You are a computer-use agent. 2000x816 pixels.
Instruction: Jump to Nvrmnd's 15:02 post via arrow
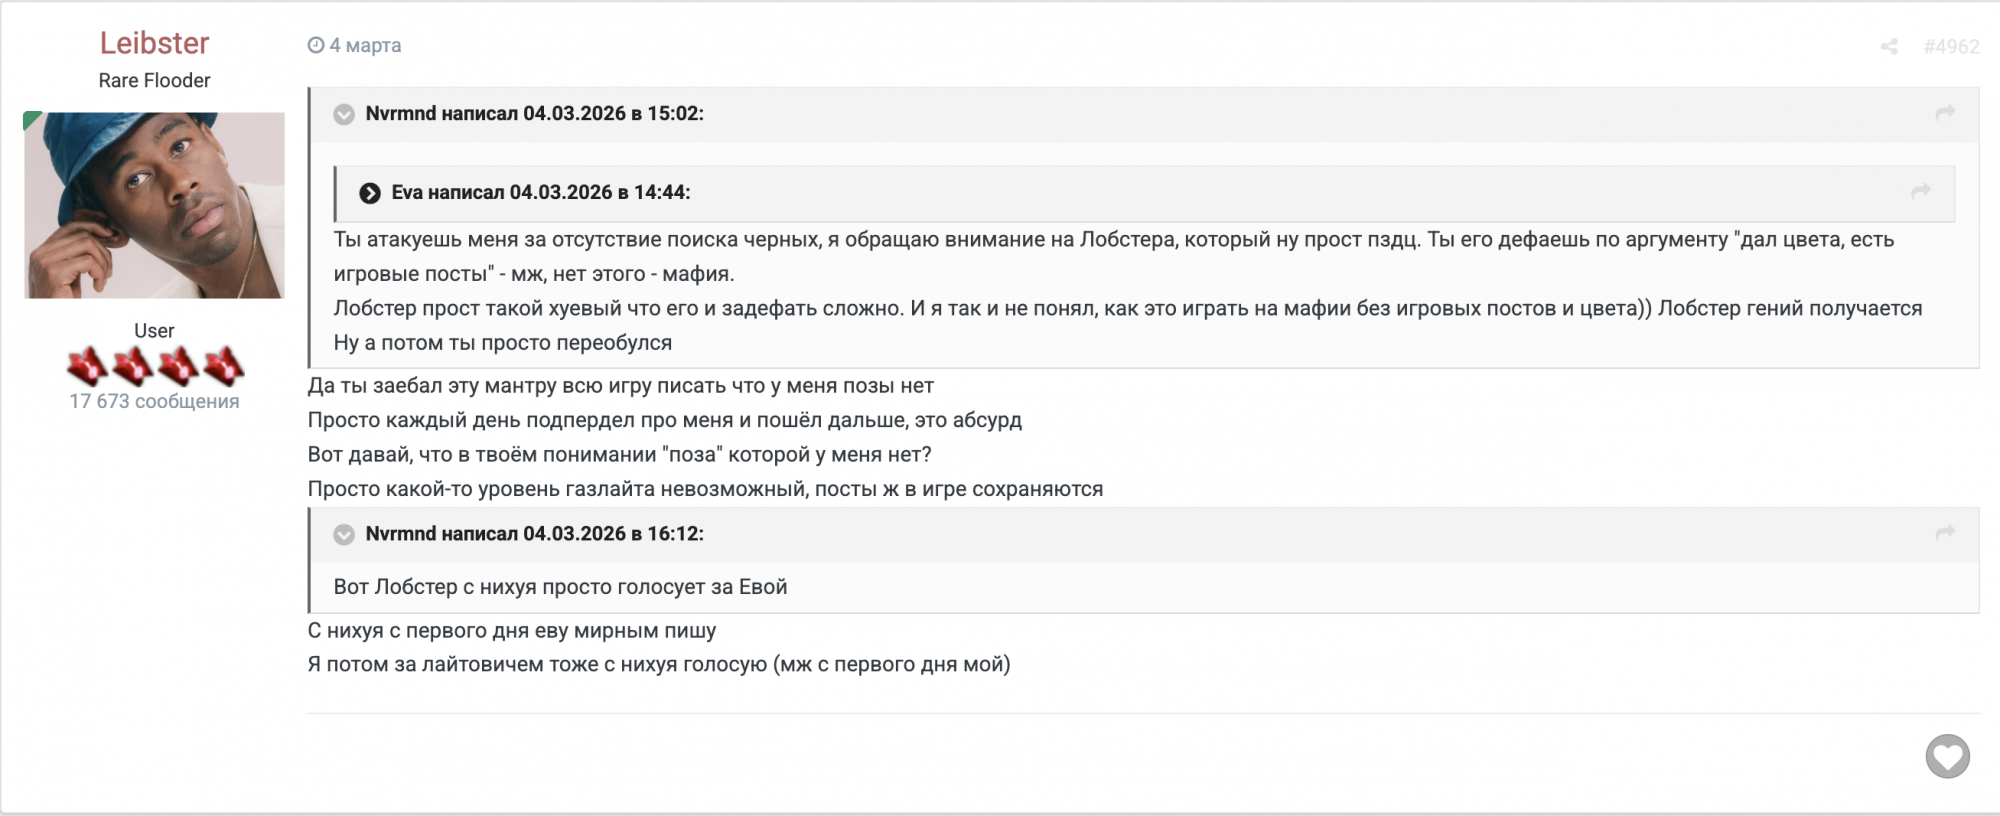point(1944,113)
